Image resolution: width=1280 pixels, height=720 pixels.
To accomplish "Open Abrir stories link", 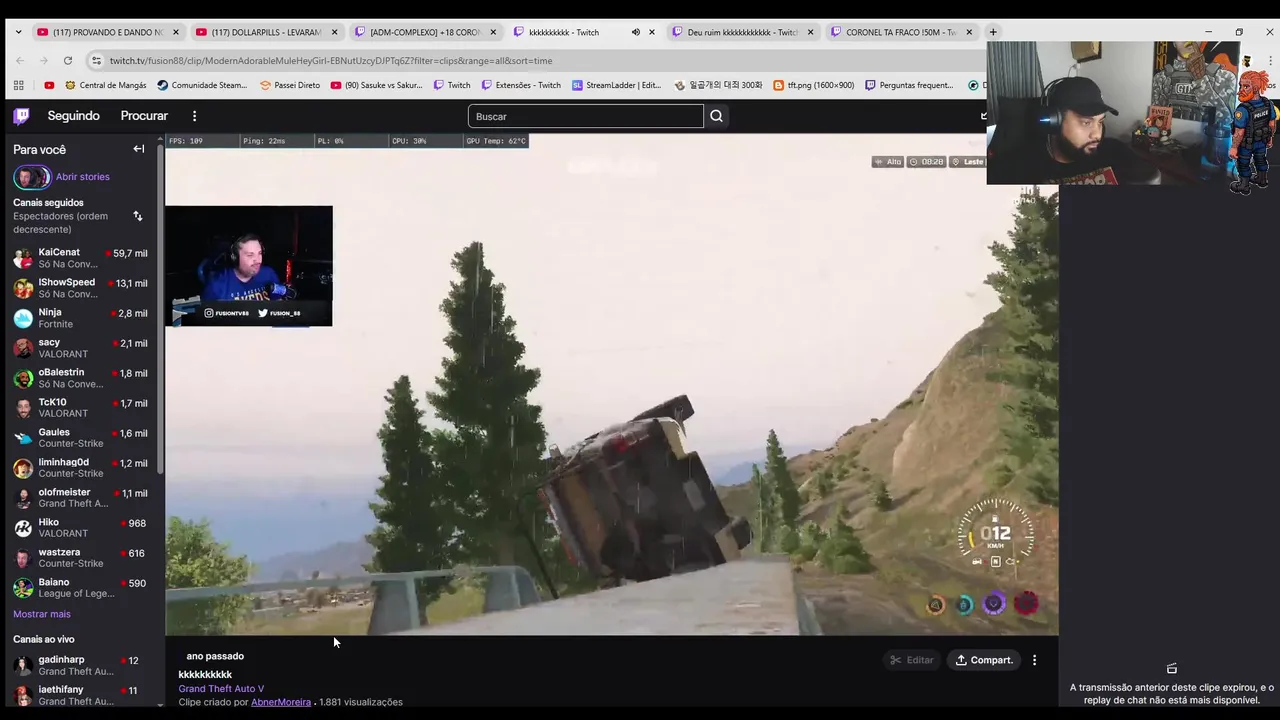I will pyautogui.click(x=83, y=177).
